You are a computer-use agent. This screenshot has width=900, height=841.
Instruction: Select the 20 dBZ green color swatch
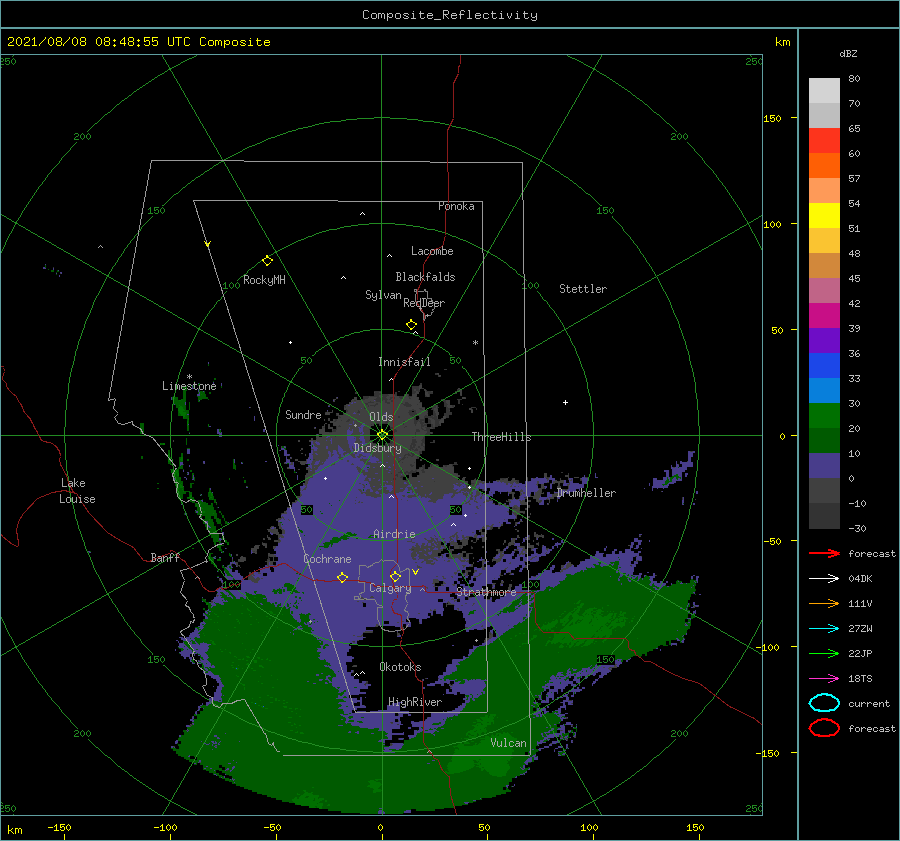(824, 440)
